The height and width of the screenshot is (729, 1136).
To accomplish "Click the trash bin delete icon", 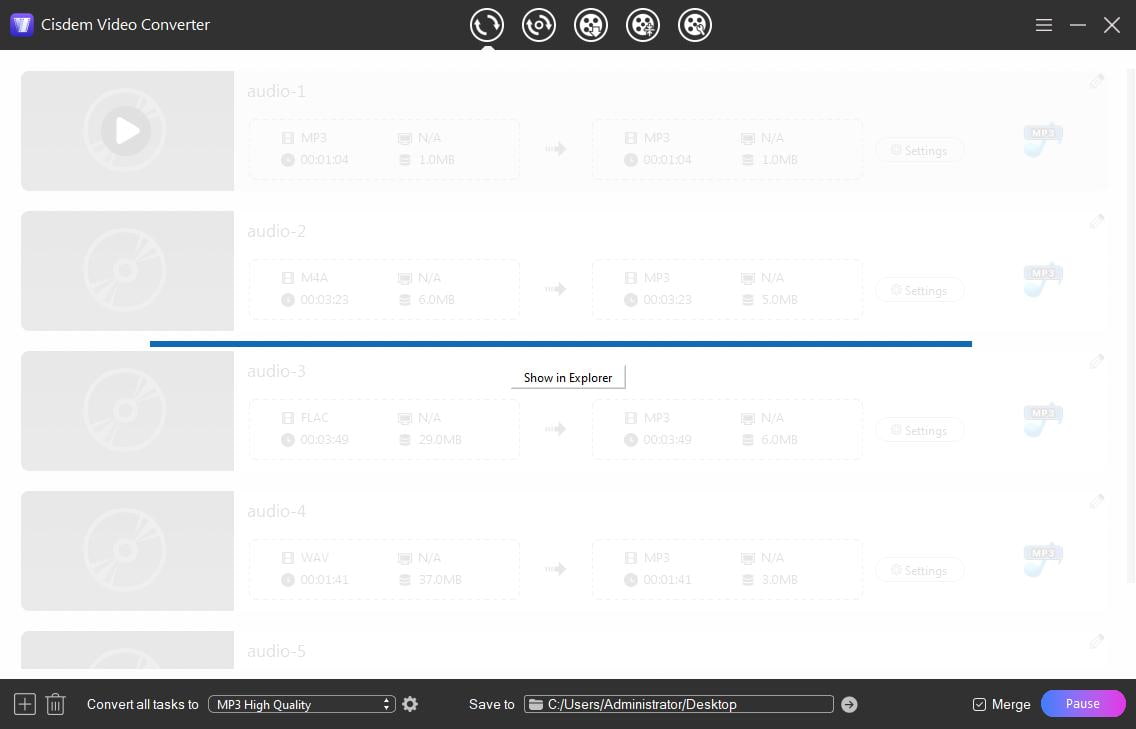I will coord(56,704).
